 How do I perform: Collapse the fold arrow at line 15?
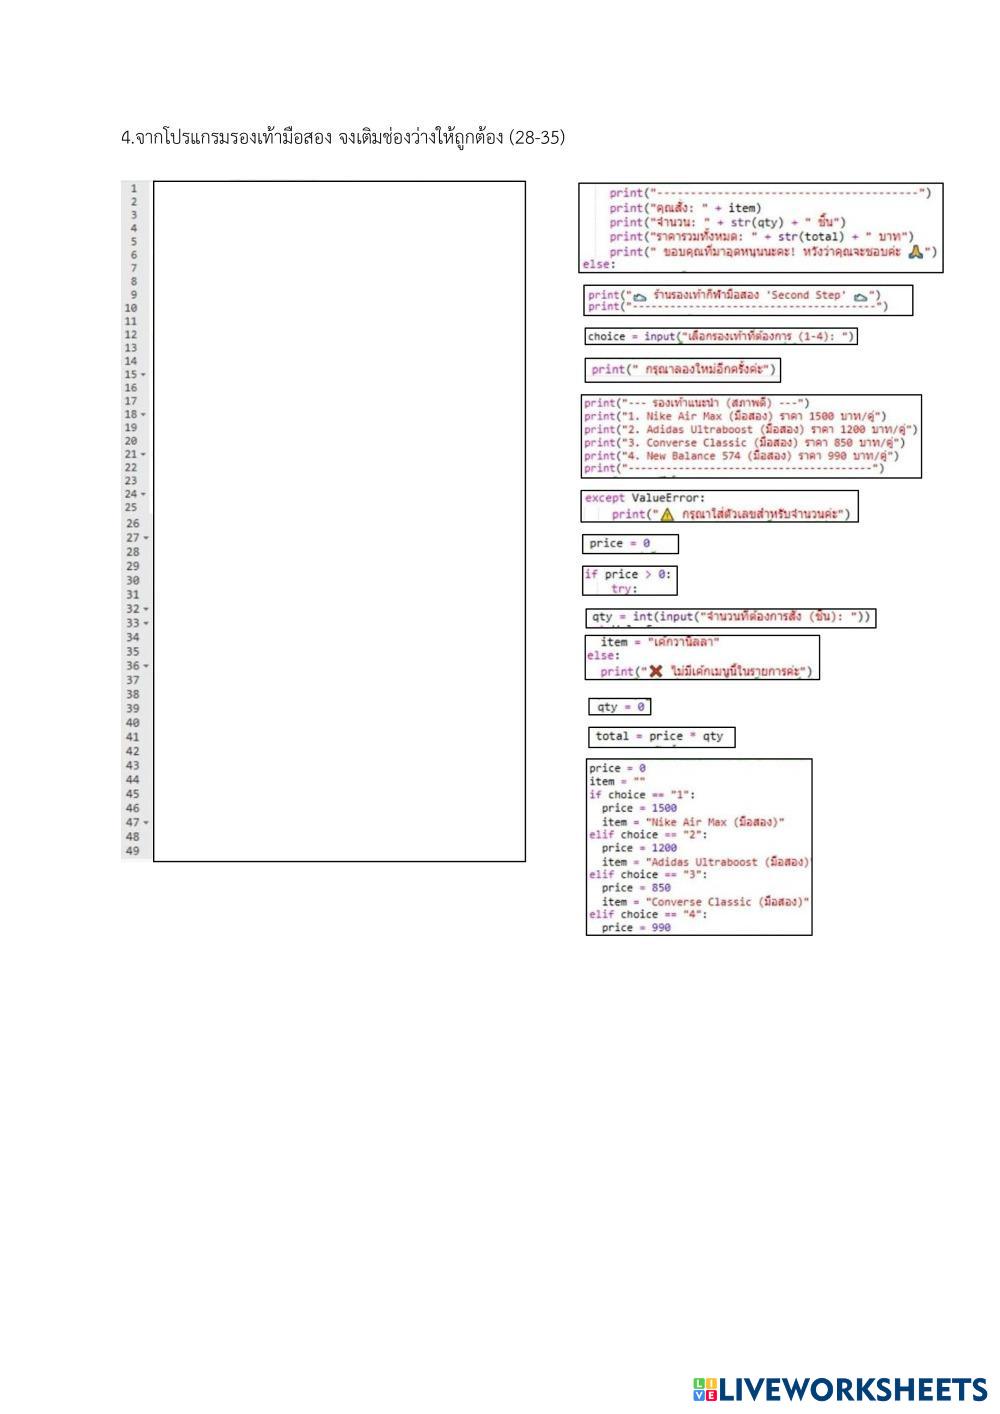coord(144,375)
